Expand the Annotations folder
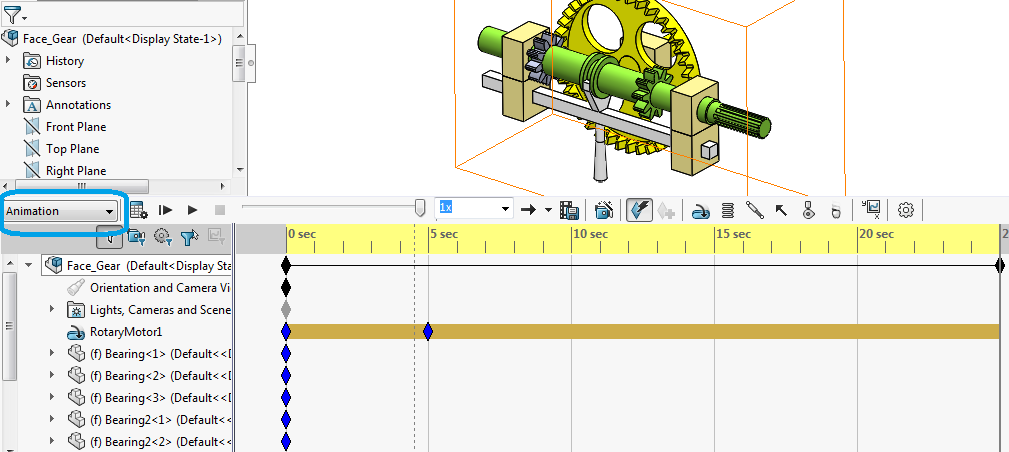Viewport: 1009px width, 452px height. pos(8,104)
